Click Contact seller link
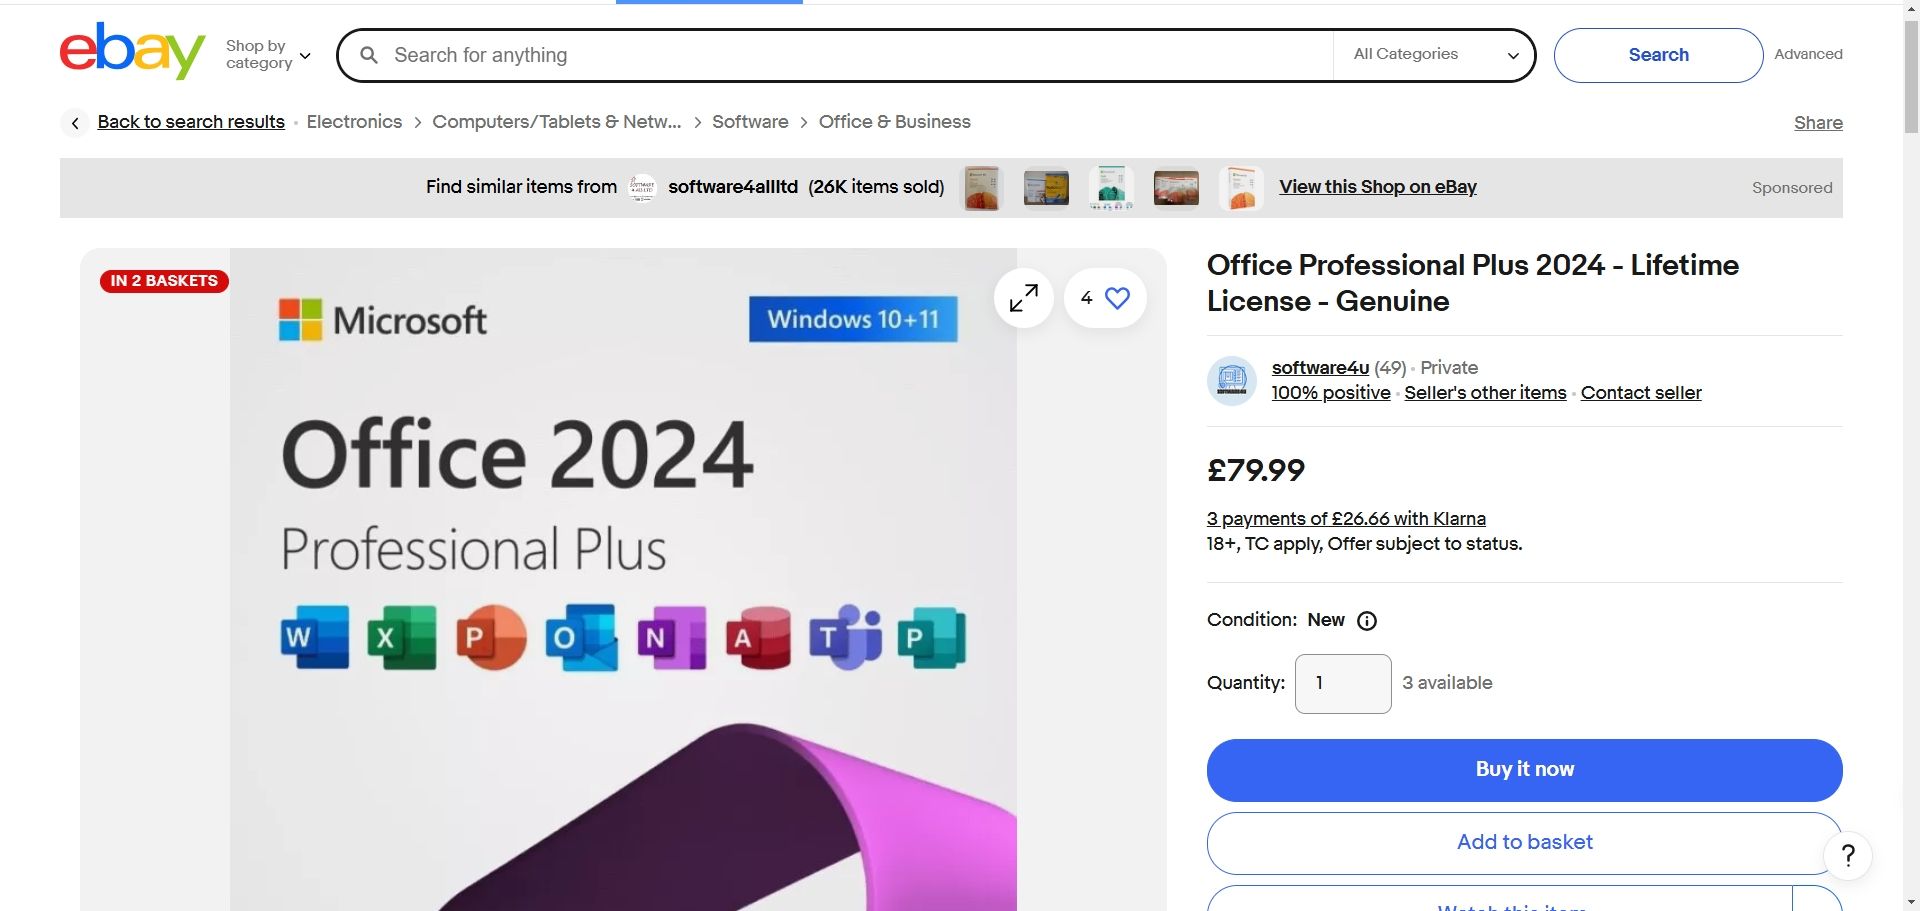 (1641, 393)
